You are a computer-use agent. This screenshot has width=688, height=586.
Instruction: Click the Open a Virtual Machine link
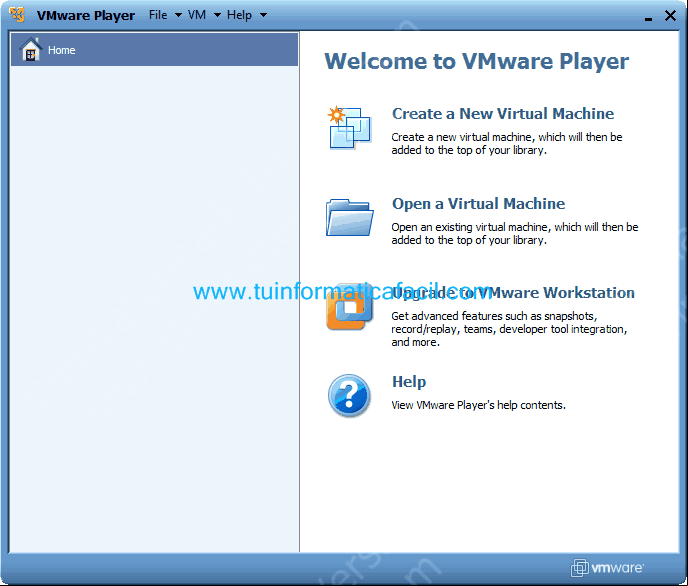[x=478, y=204]
